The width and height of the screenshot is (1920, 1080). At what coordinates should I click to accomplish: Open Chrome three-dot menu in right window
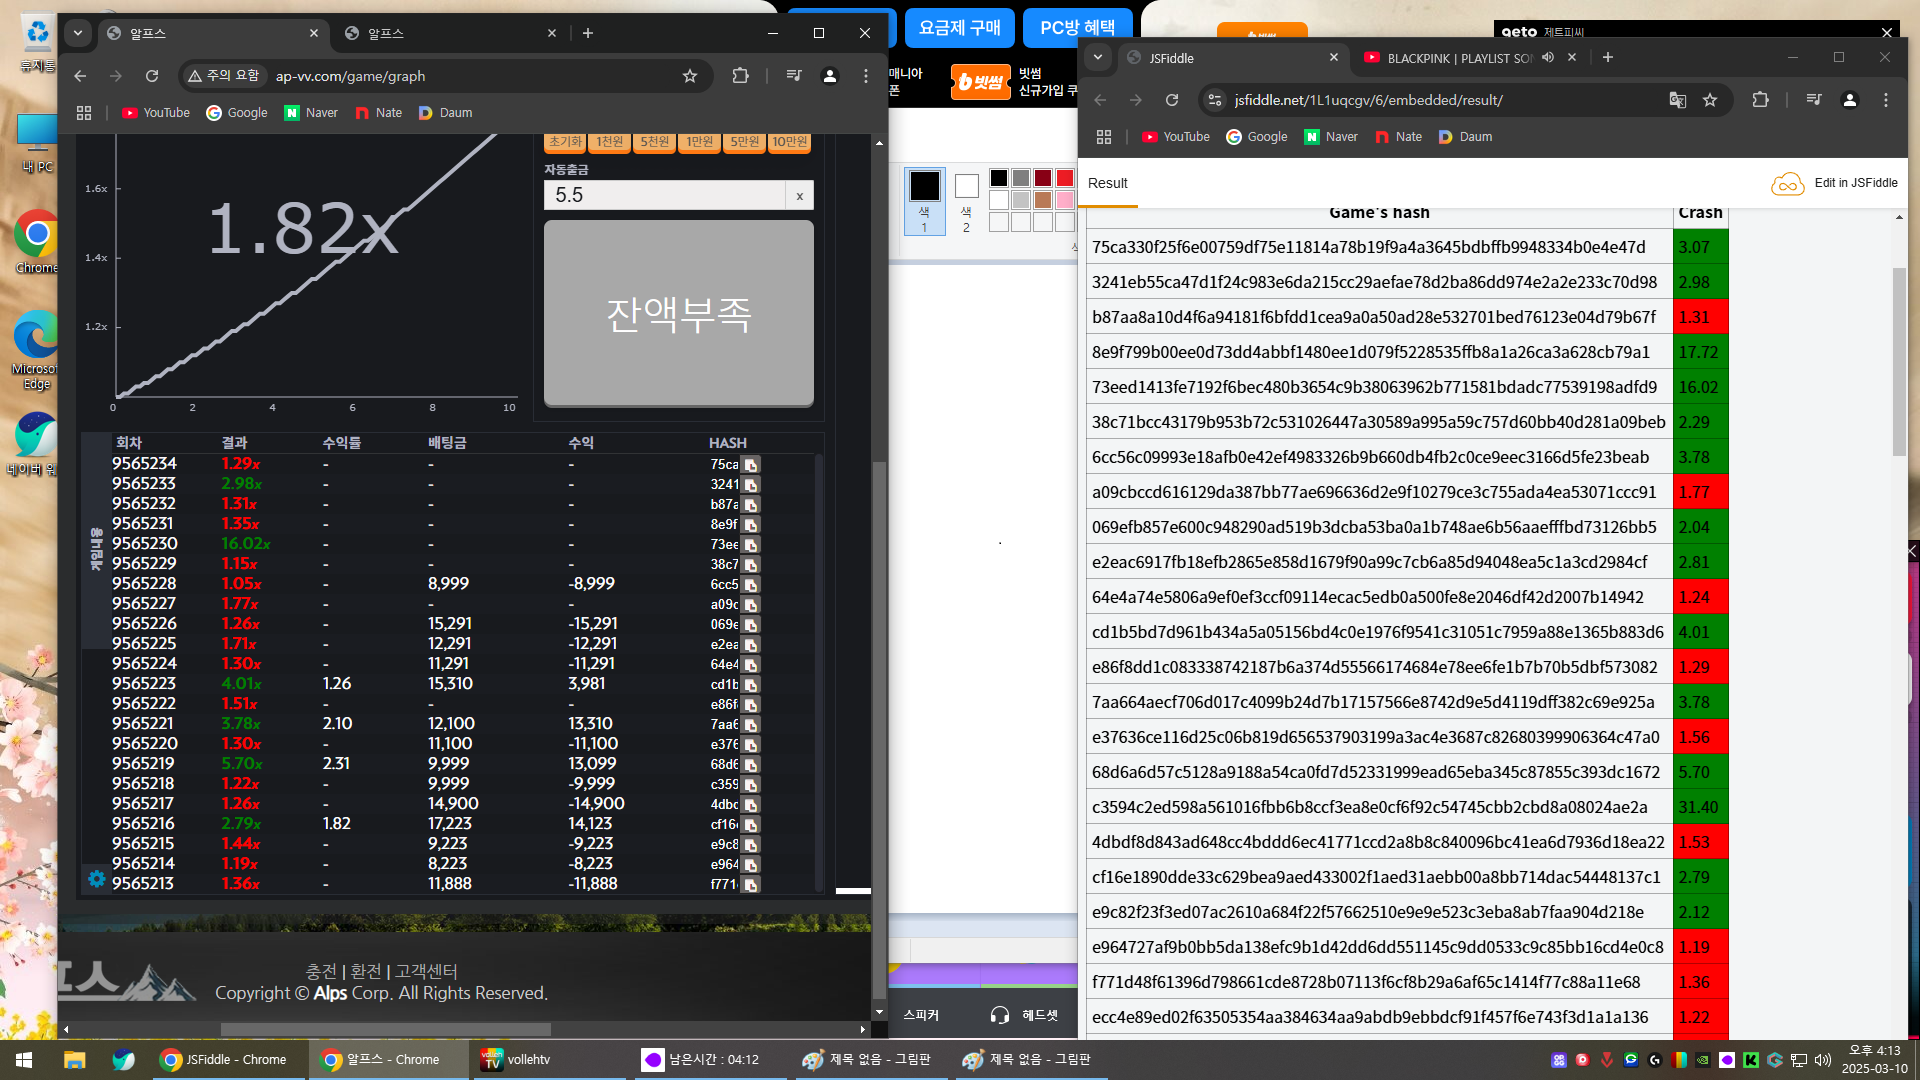point(1886,100)
